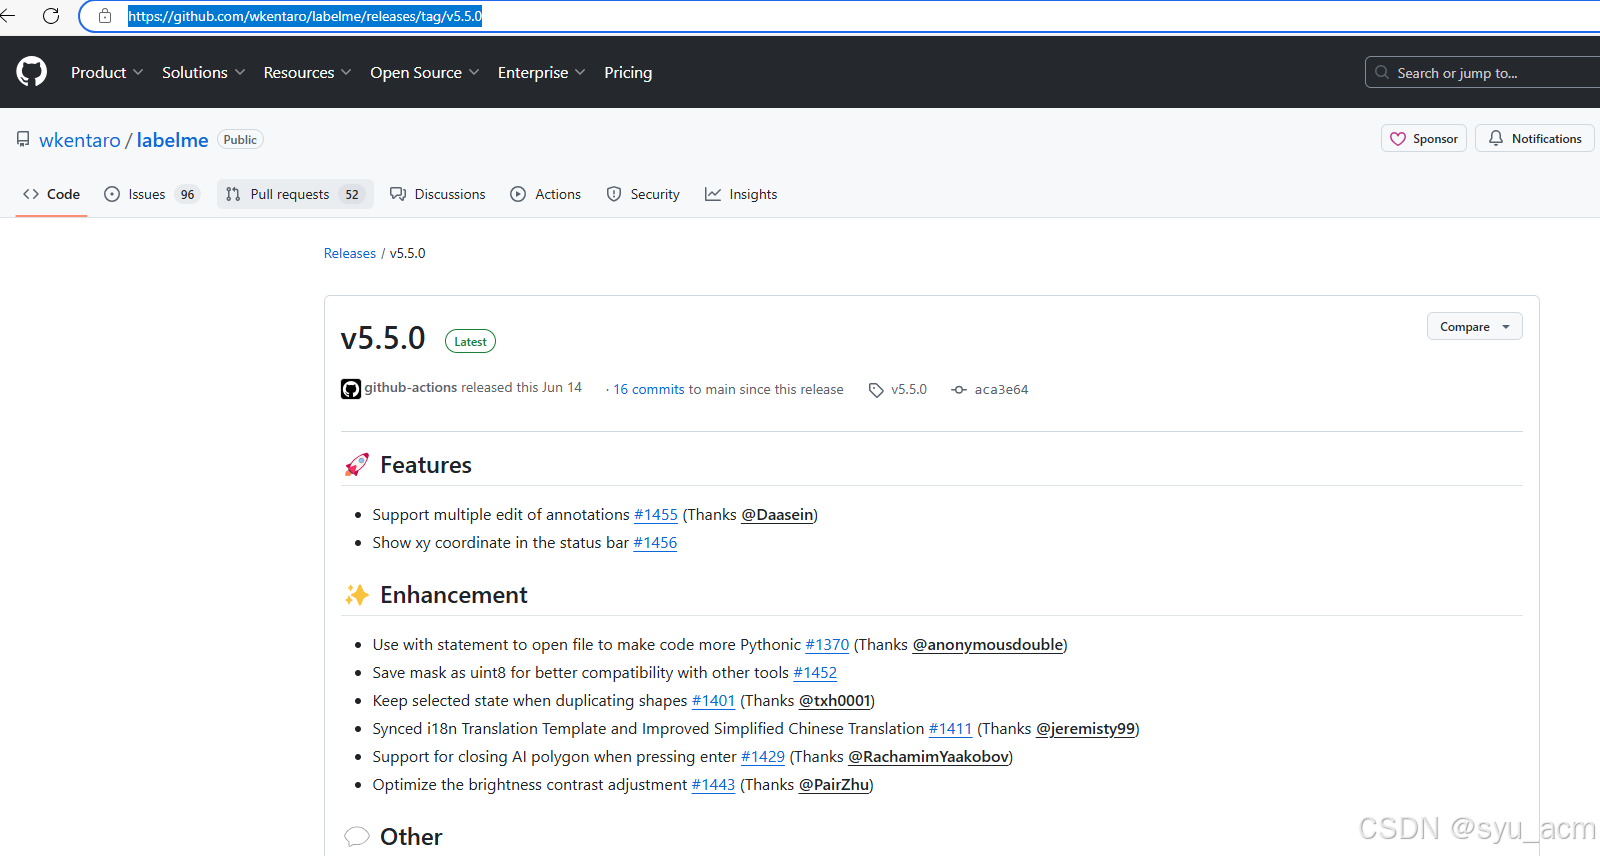This screenshot has height=856, width=1600.
Task: Switch to the Issues tab
Action: (152, 194)
